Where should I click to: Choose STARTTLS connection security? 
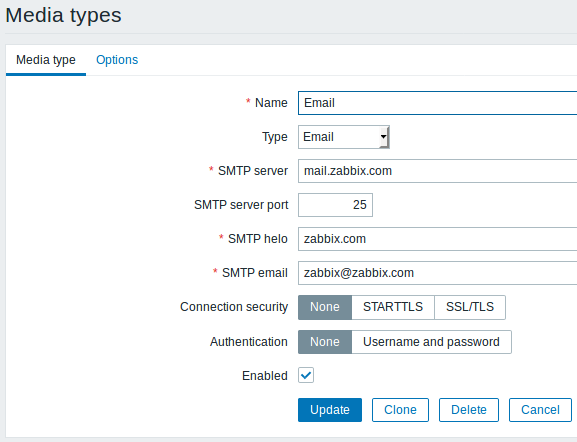(x=393, y=307)
